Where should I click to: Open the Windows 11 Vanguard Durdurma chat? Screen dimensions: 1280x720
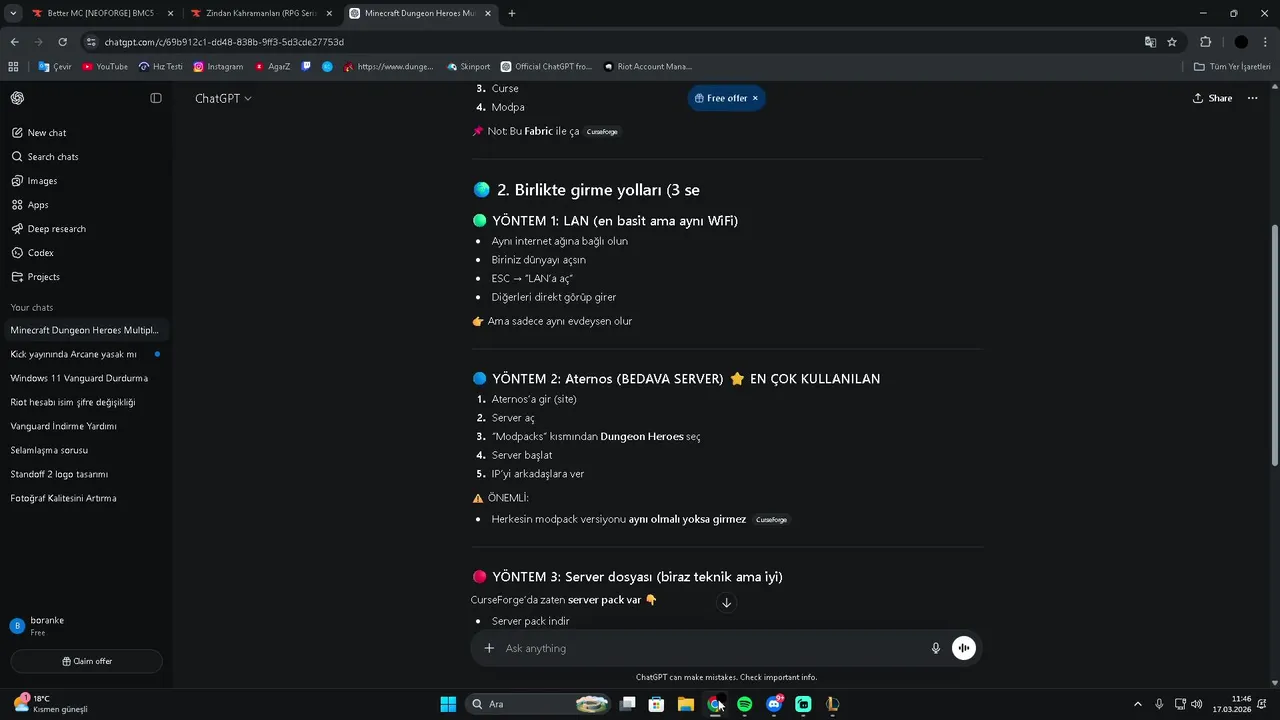pos(85,378)
